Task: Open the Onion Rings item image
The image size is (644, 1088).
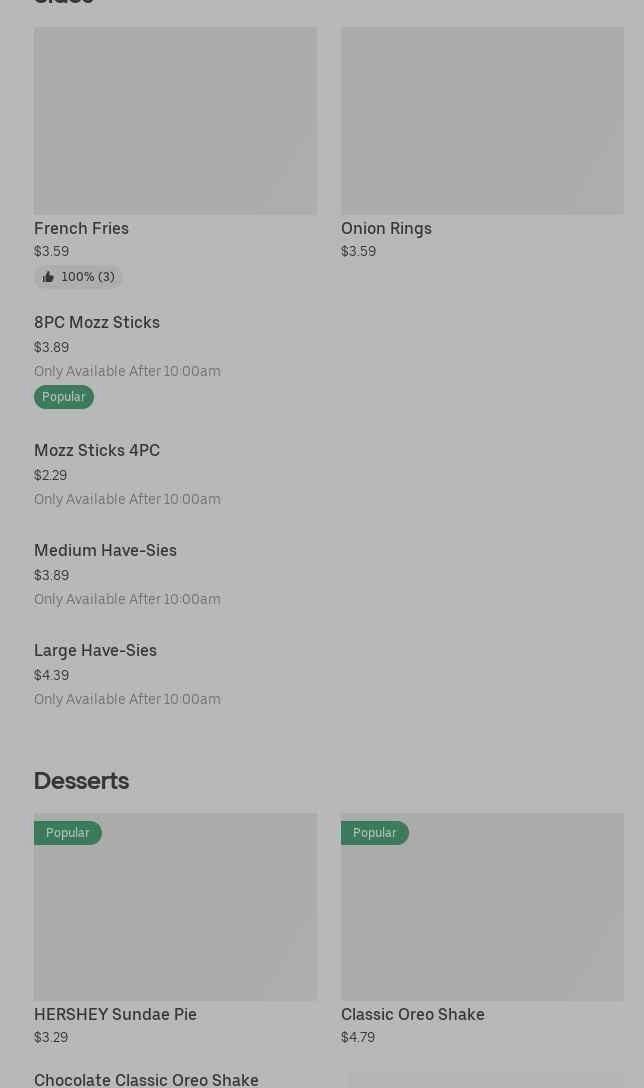Action: [x=482, y=121]
